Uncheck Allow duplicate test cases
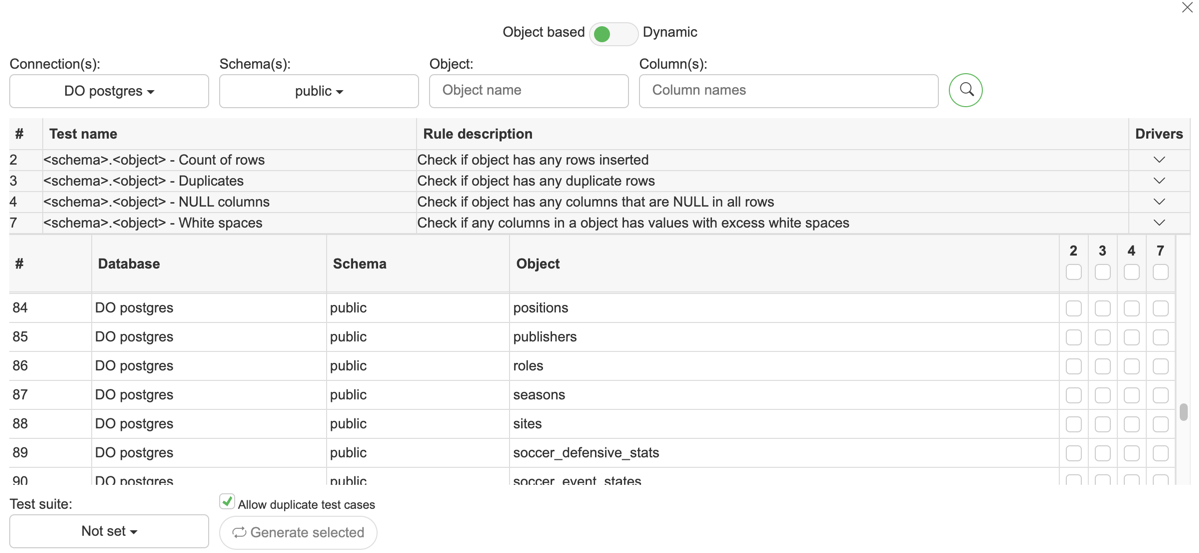 pos(227,502)
